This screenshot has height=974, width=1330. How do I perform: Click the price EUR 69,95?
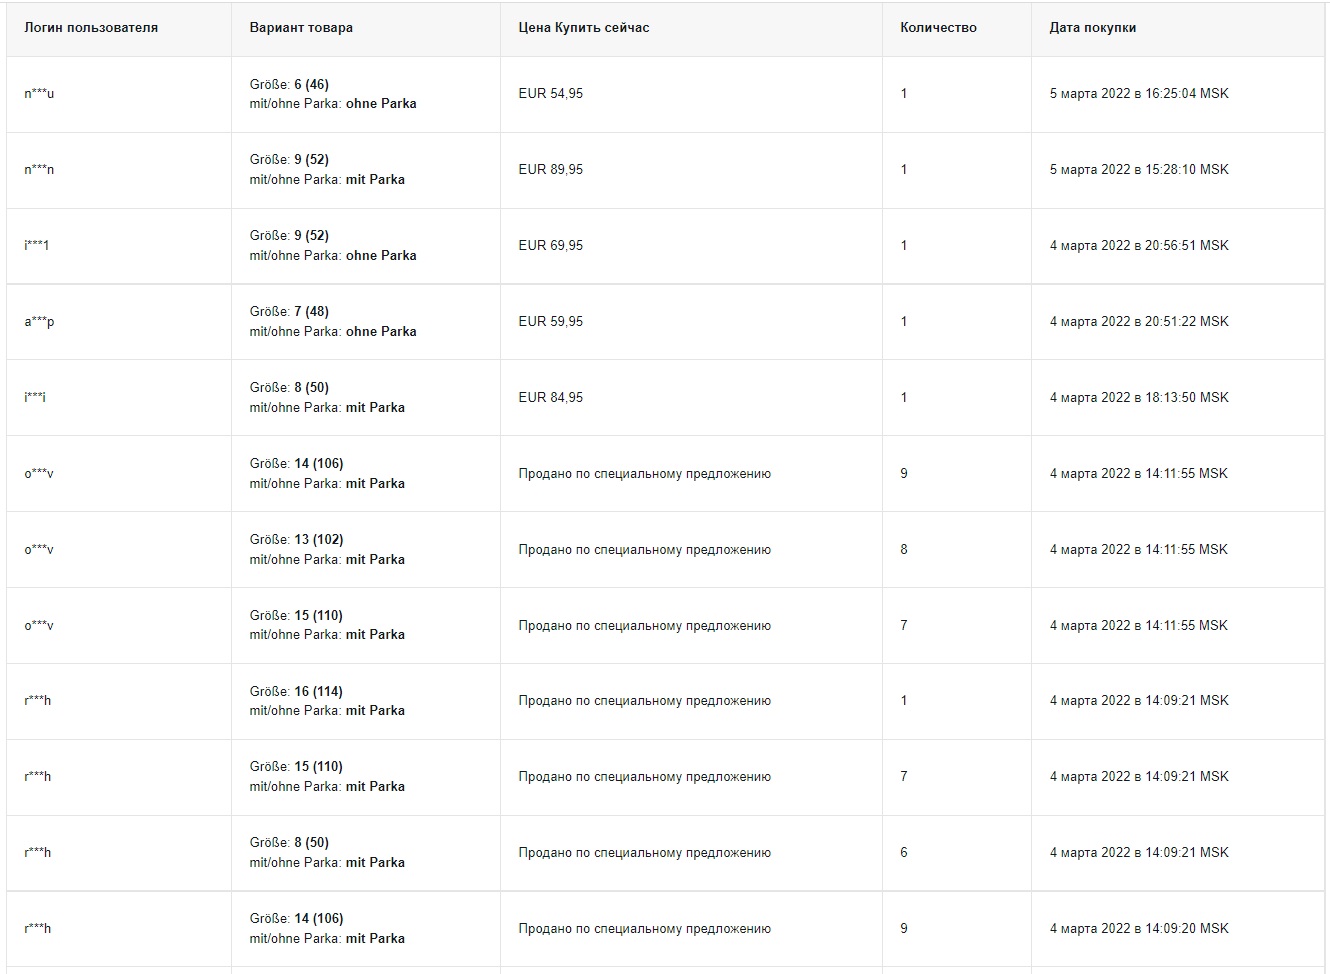tap(550, 246)
